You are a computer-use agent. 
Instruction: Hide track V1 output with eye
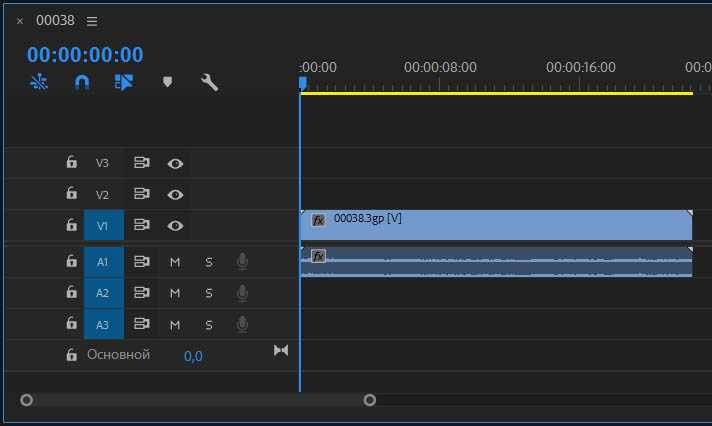(x=175, y=226)
